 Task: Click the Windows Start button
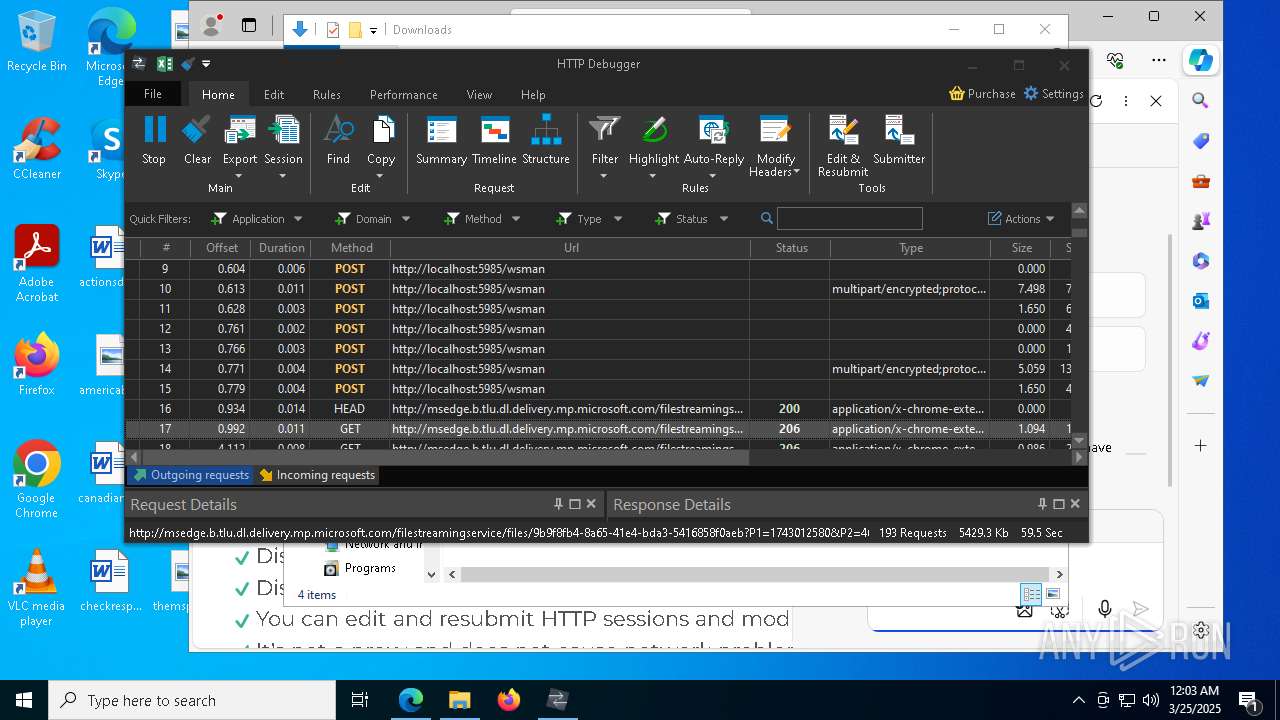coord(24,700)
